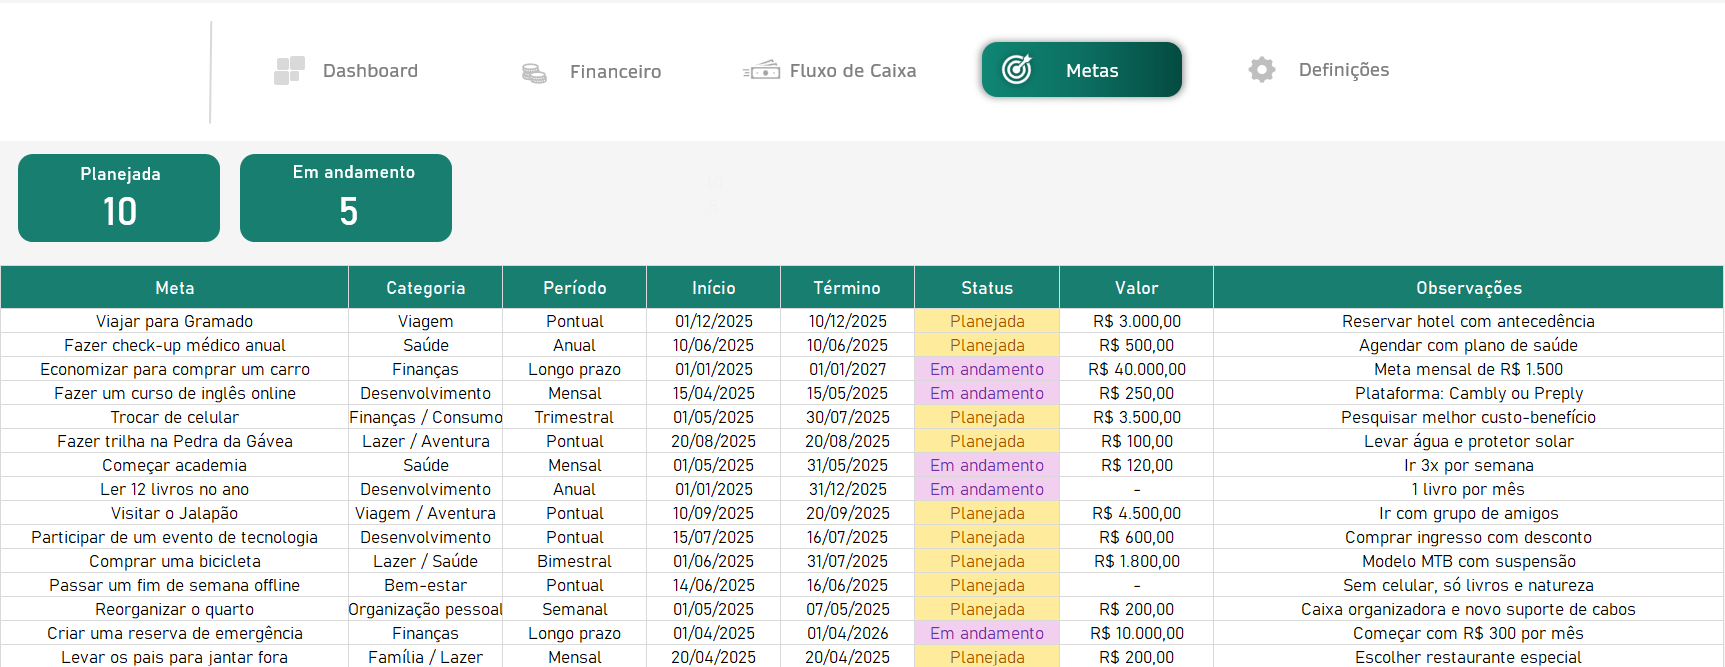Image resolution: width=1725 pixels, height=667 pixels.
Task: Click the Categoria column header
Action: tap(425, 288)
